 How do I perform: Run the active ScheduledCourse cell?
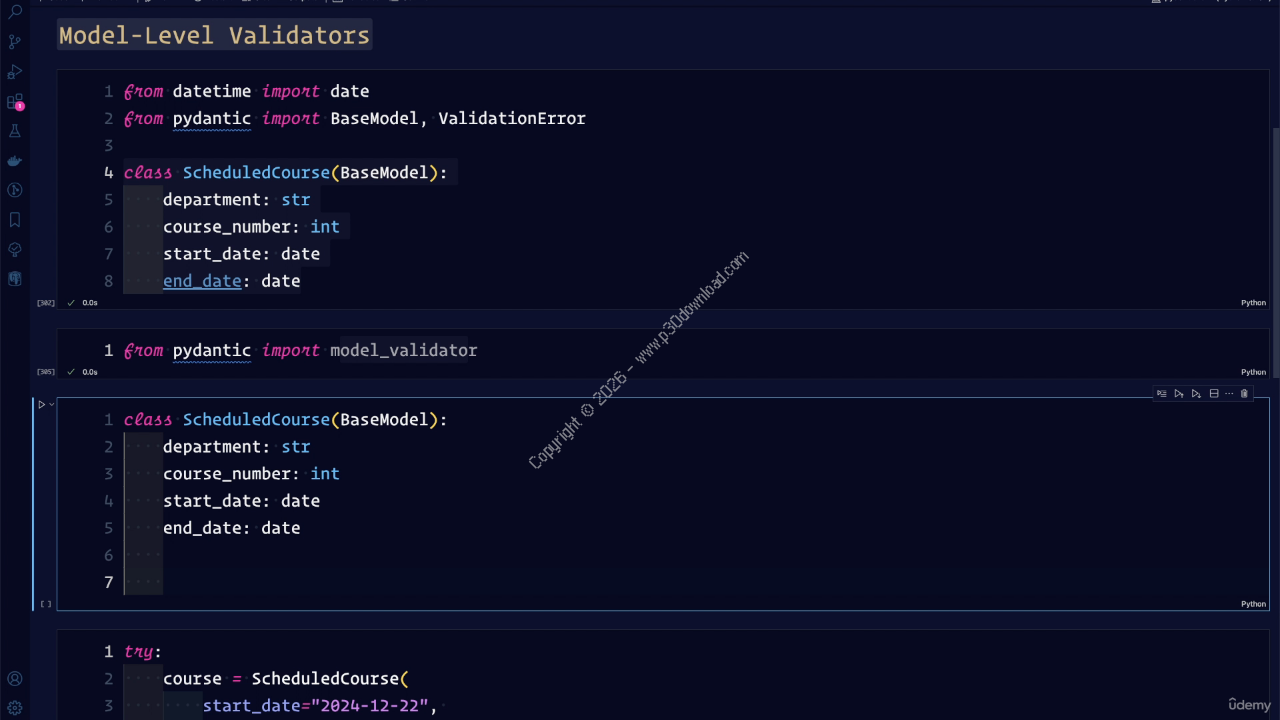[x=41, y=405]
